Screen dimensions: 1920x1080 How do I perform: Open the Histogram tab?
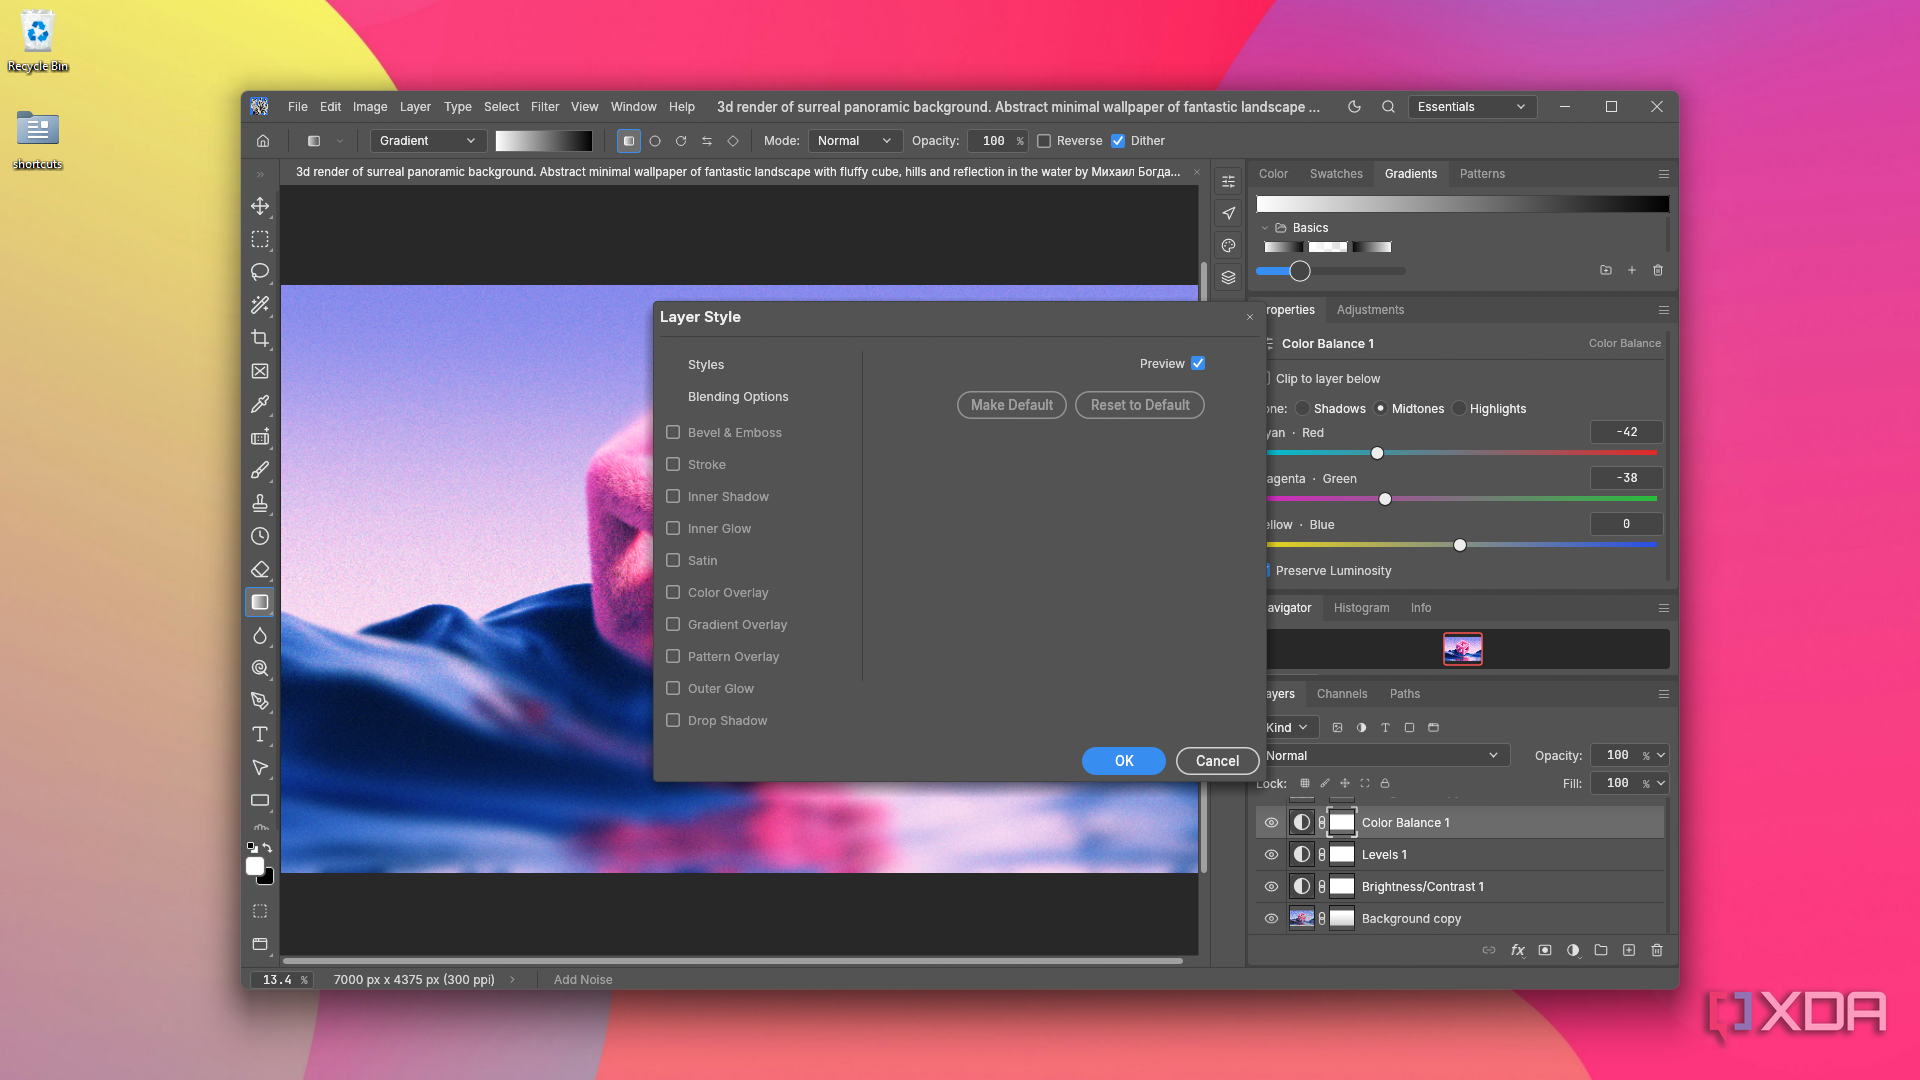click(x=1361, y=608)
